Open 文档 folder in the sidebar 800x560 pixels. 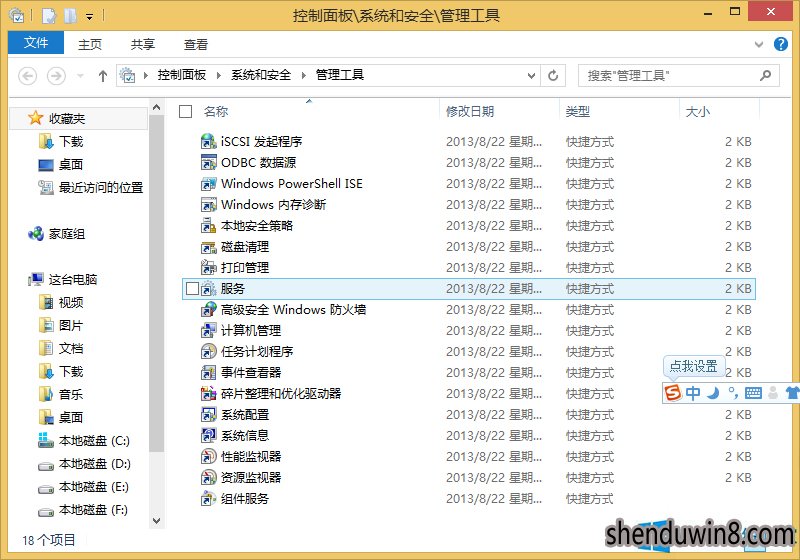(x=70, y=348)
